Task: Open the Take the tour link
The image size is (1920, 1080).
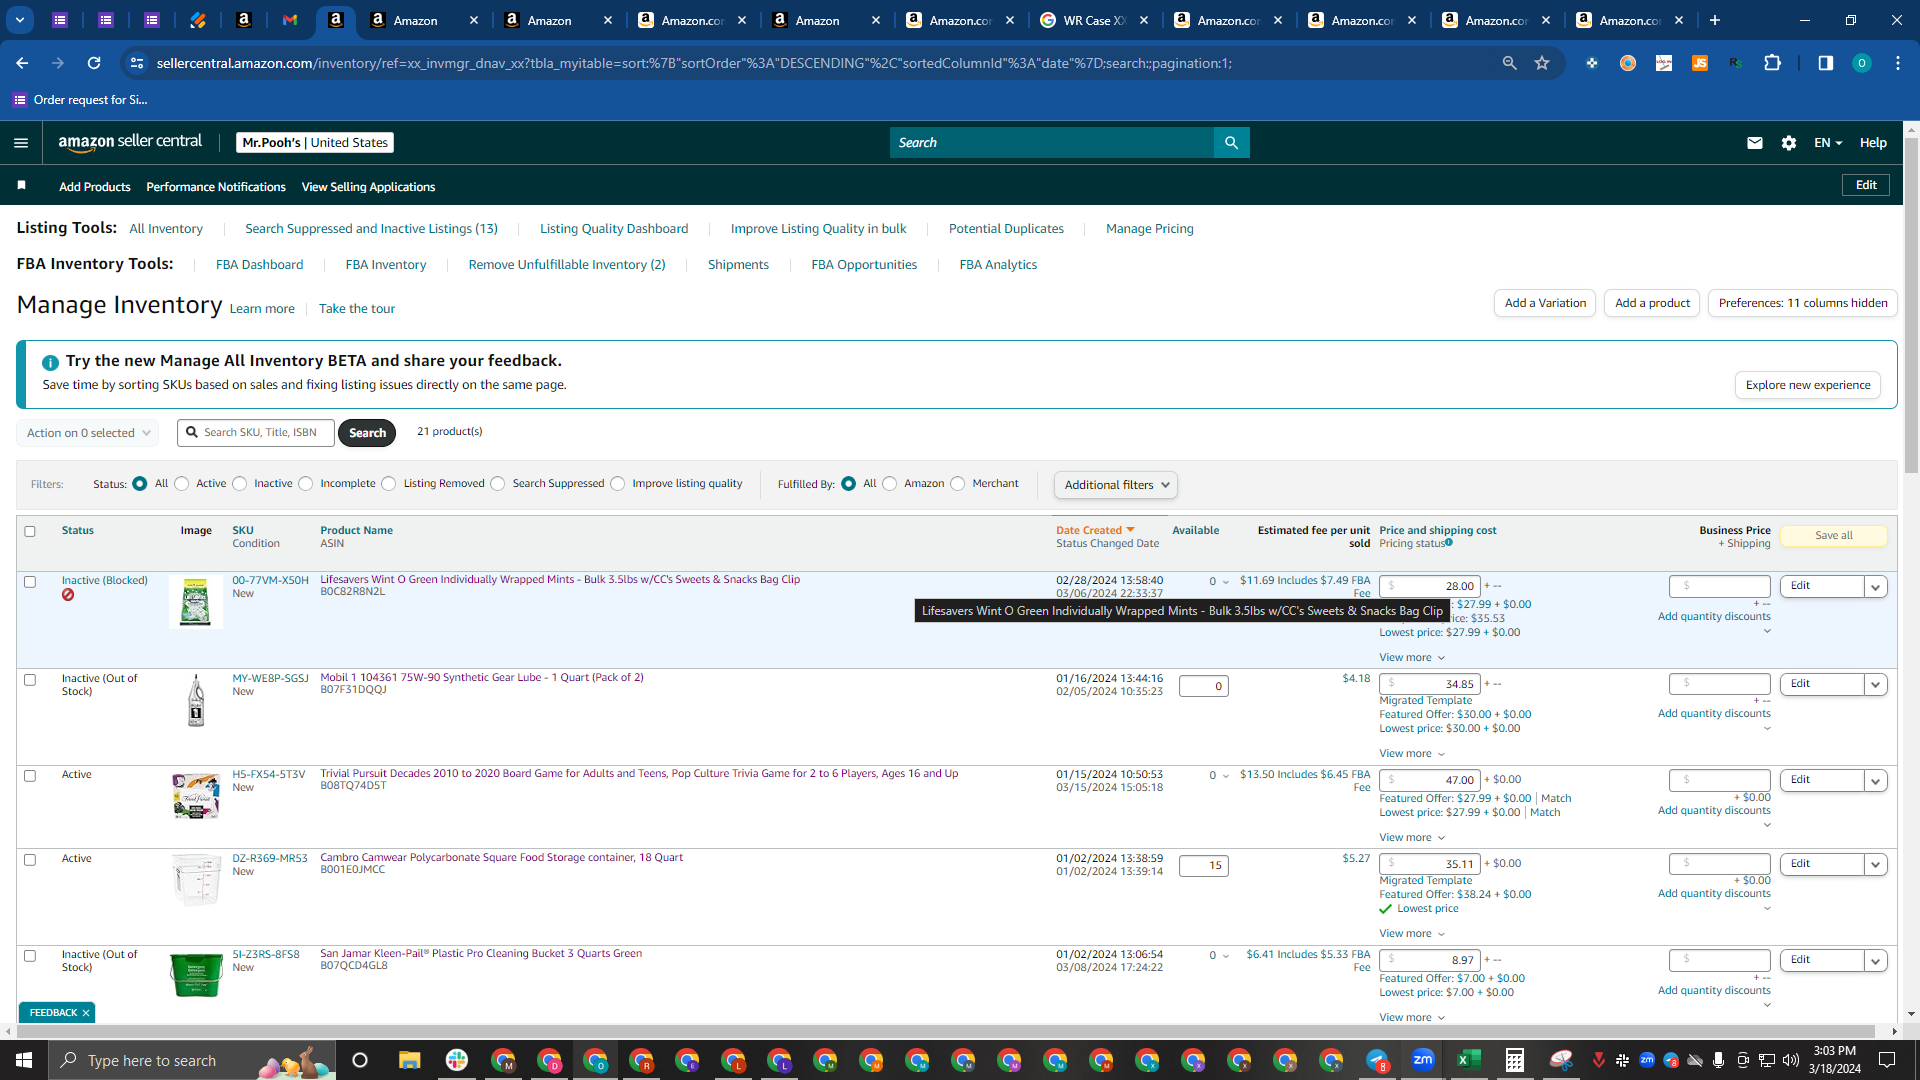Action: [x=357, y=309]
